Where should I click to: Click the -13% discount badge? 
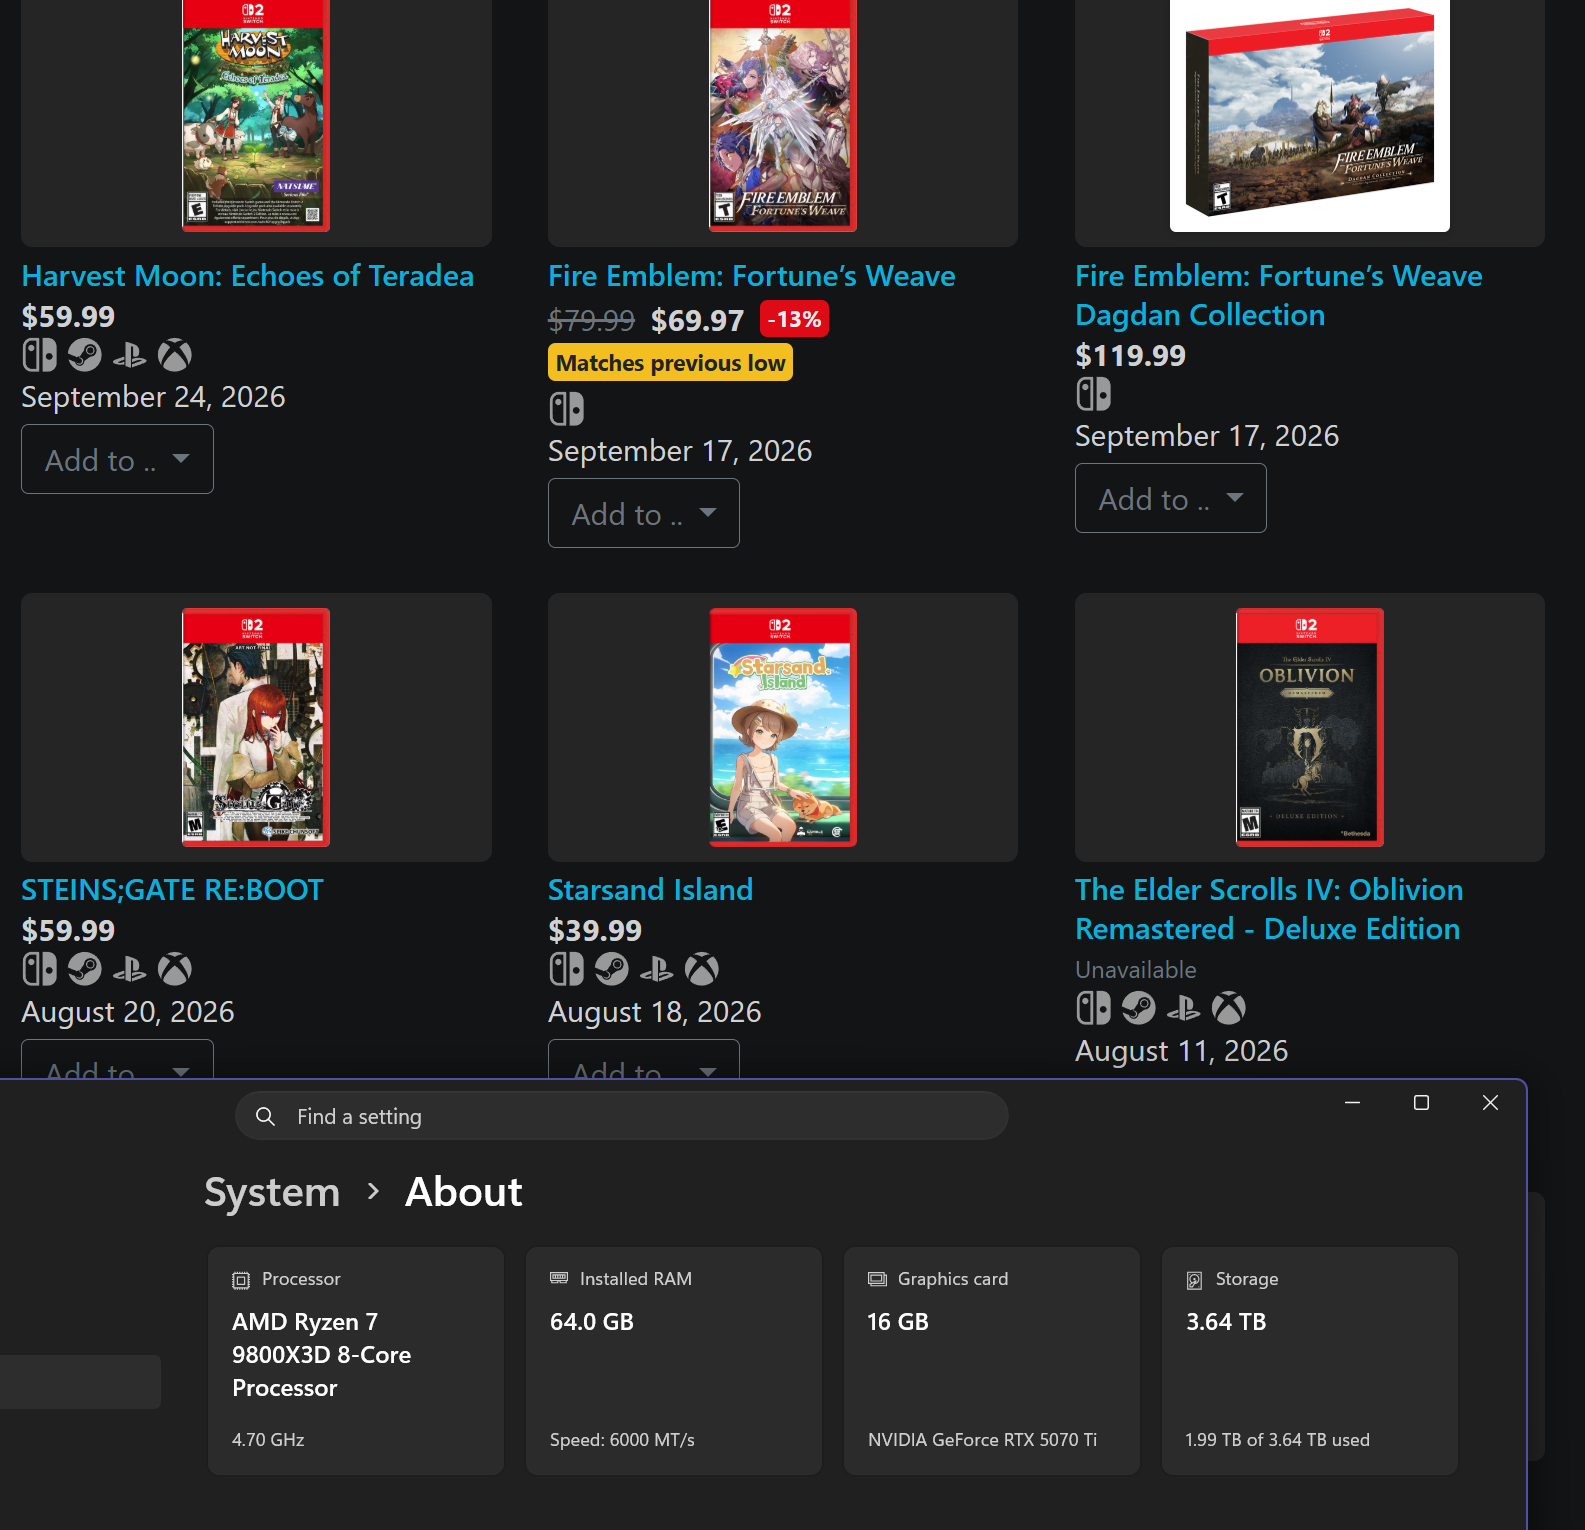pos(794,320)
